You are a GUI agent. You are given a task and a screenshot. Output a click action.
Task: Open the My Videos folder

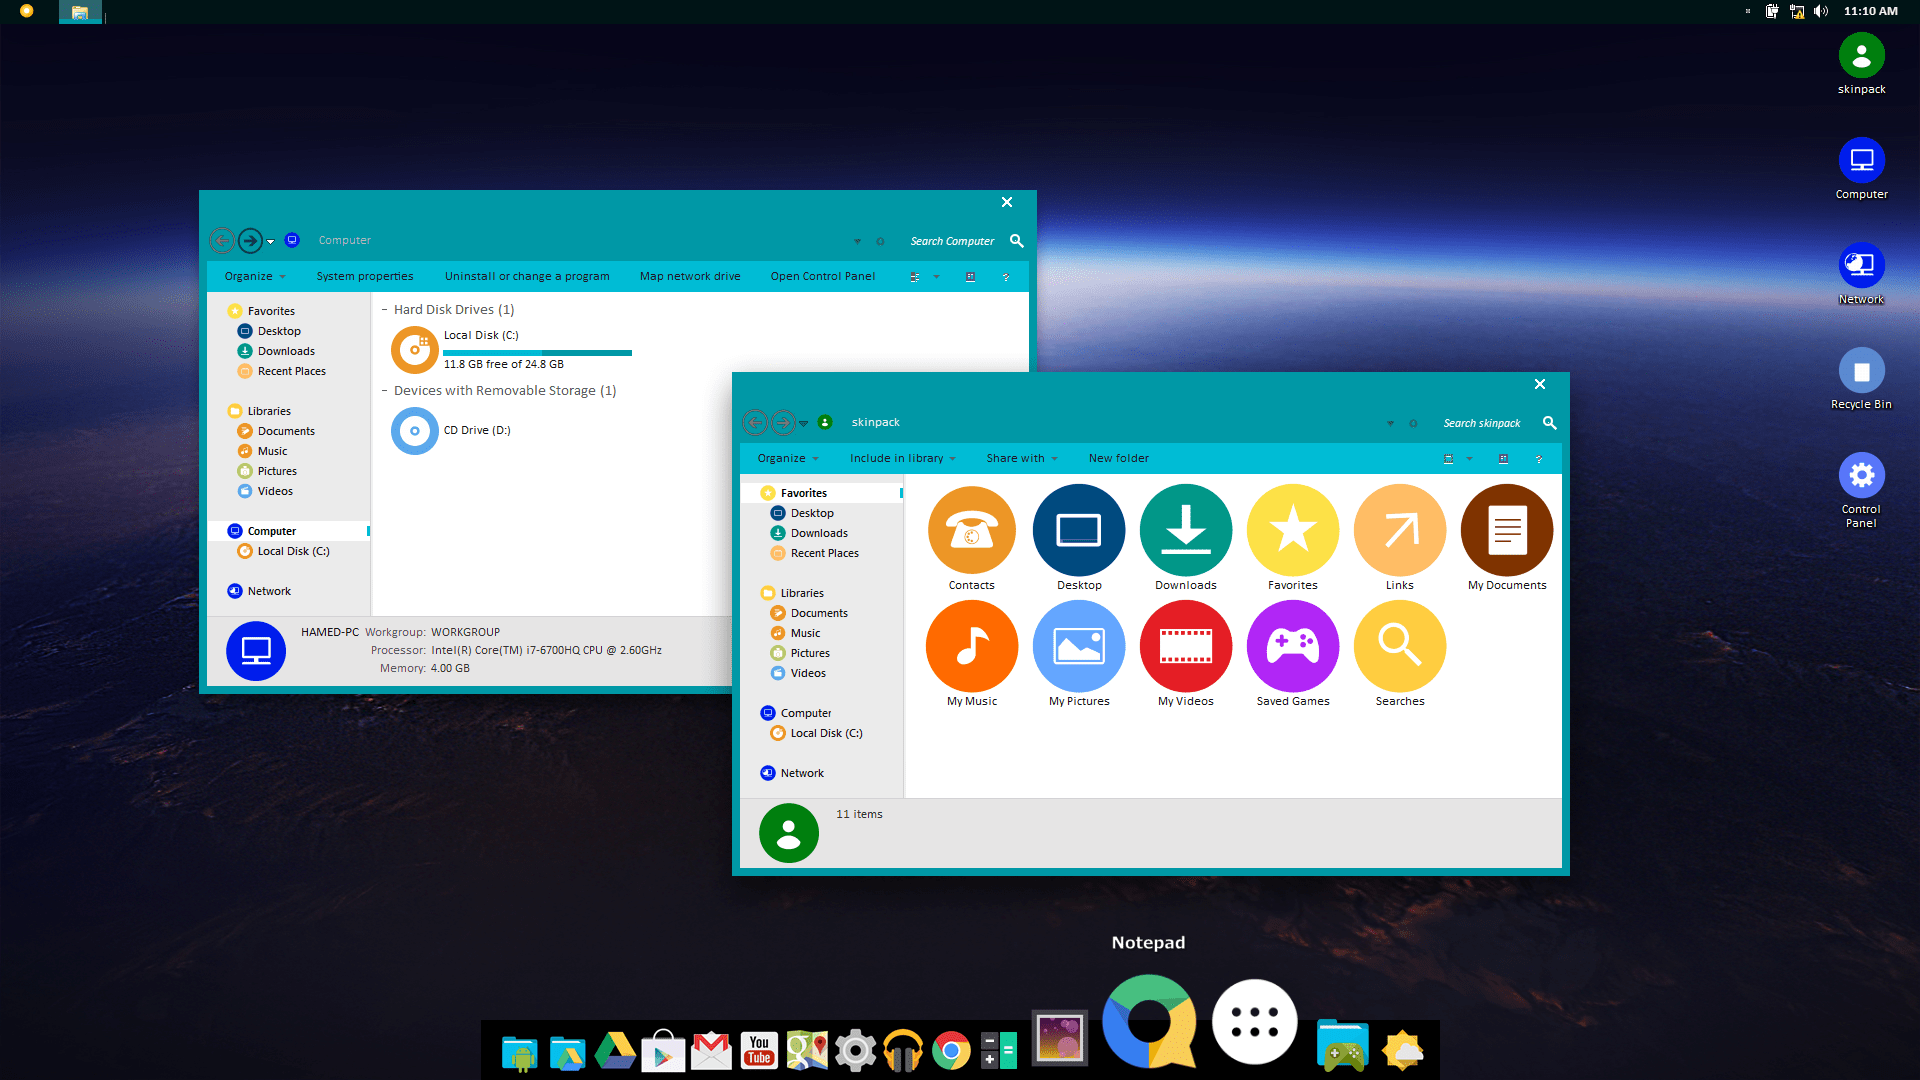point(1185,647)
